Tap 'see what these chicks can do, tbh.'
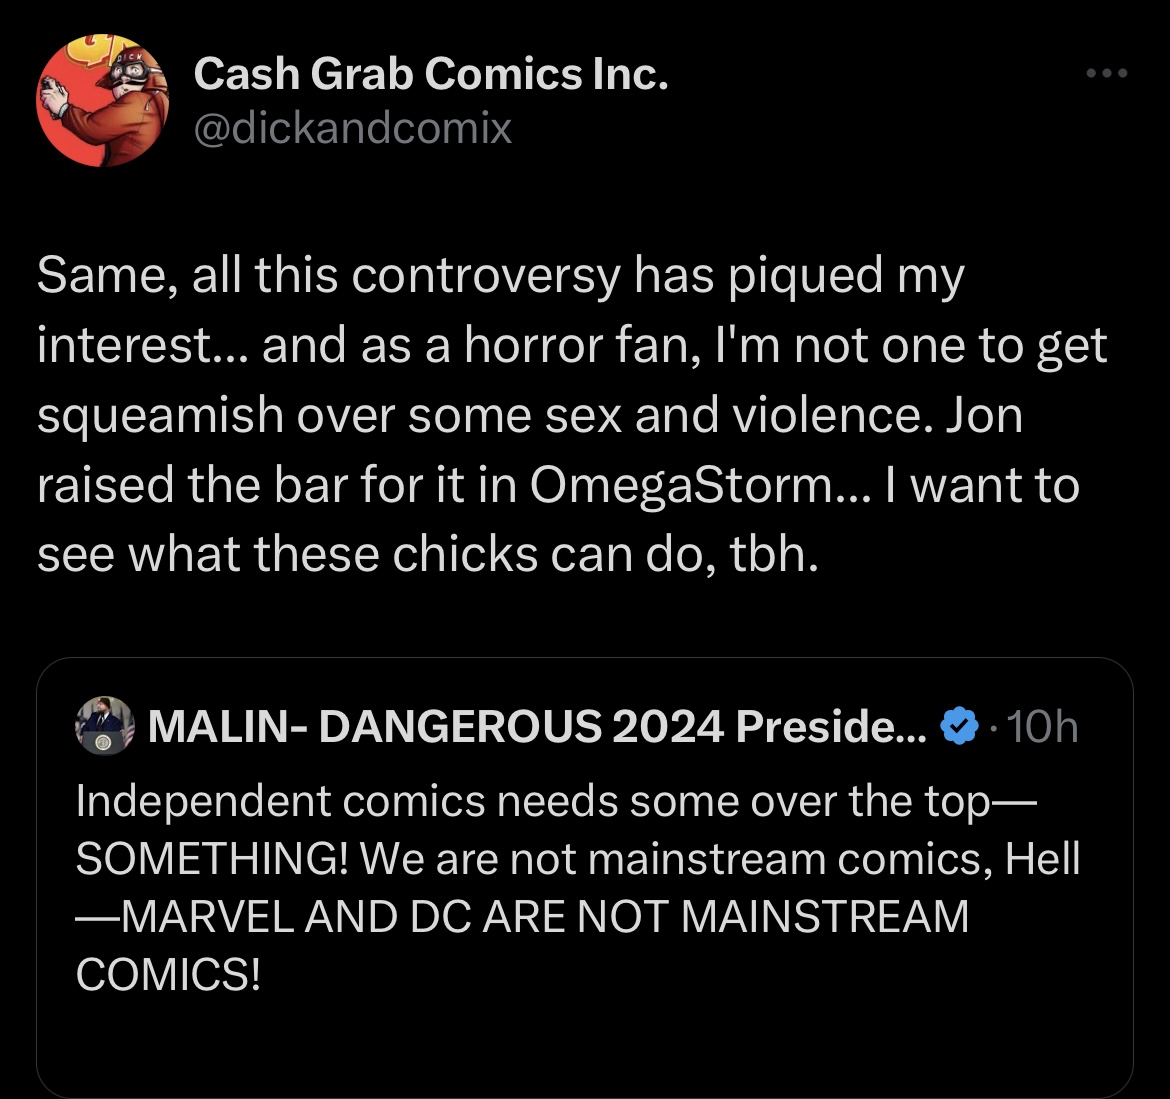Screen dimensions: 1170x1099 pyautogui.click(x=428, y=554)
